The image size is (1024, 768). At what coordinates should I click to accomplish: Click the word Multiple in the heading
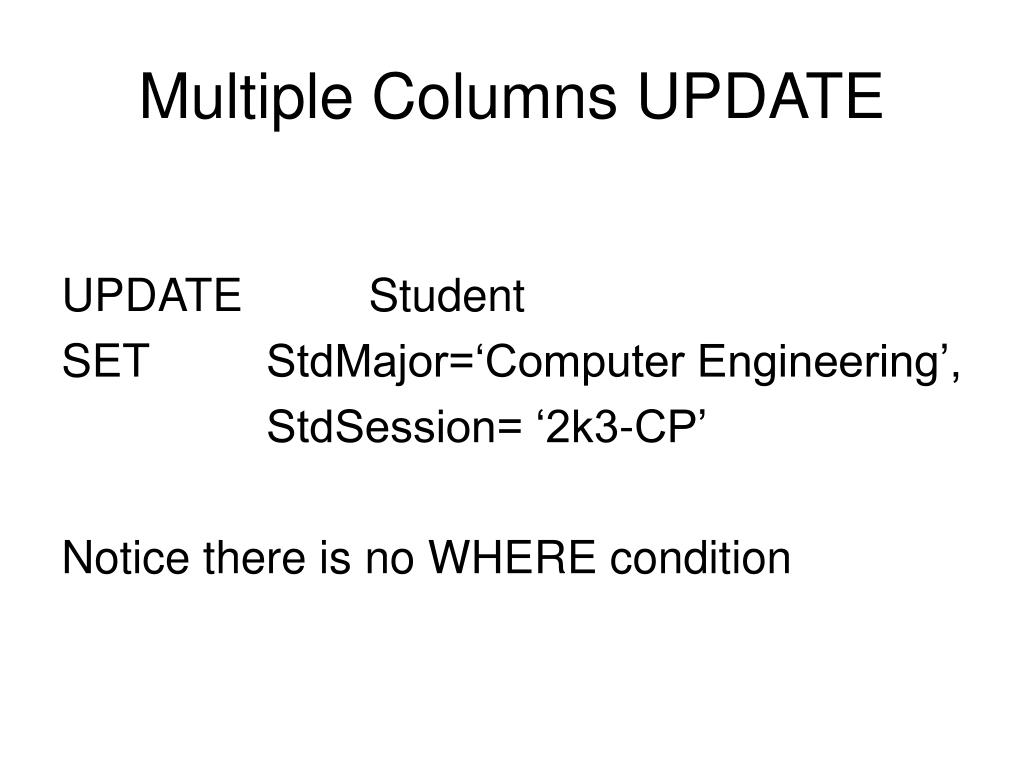(246, 98)
